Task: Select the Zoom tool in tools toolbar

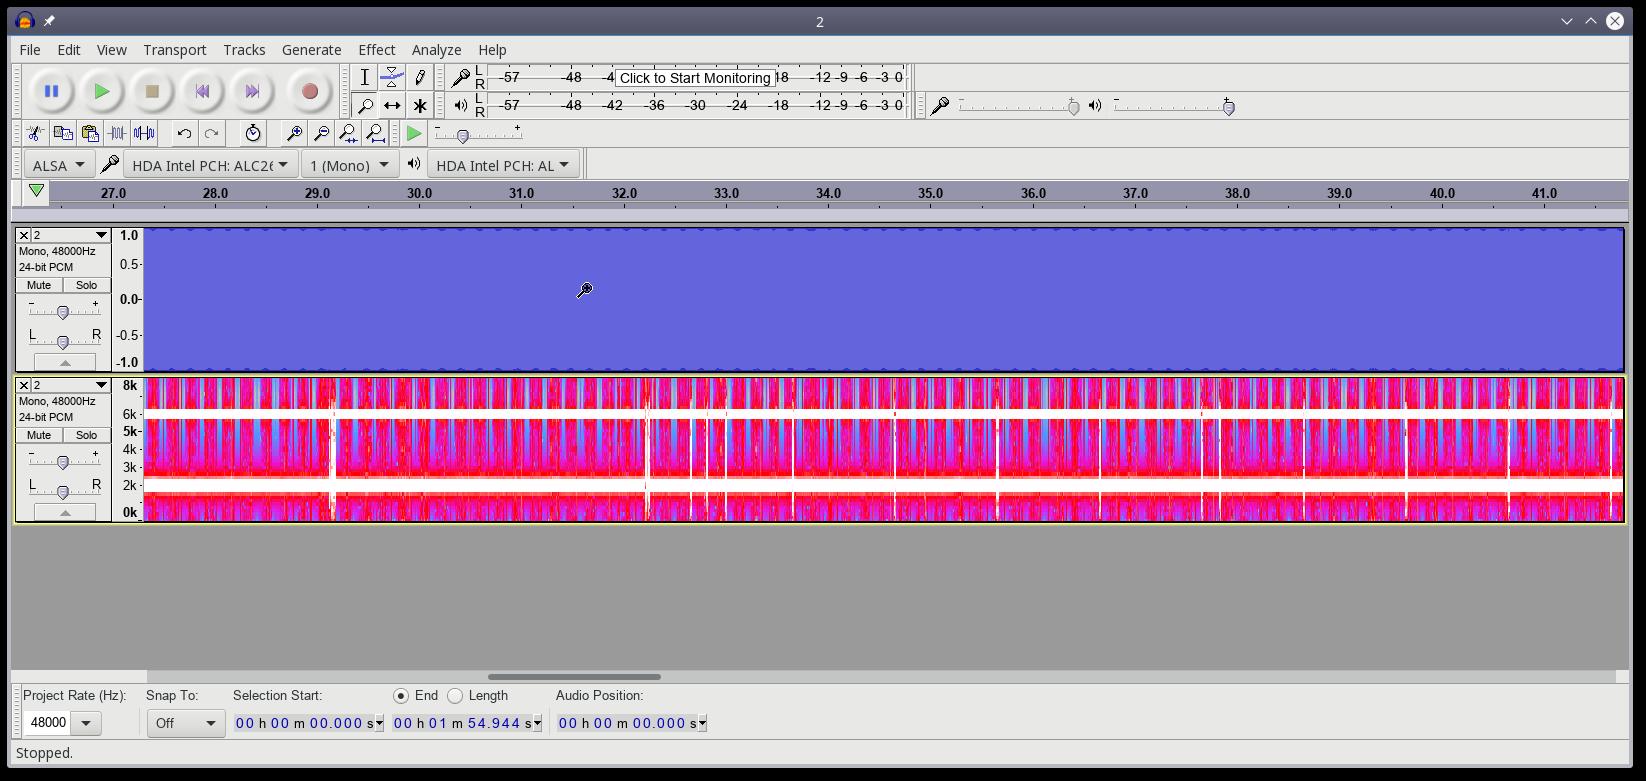Action: (365, 105)
